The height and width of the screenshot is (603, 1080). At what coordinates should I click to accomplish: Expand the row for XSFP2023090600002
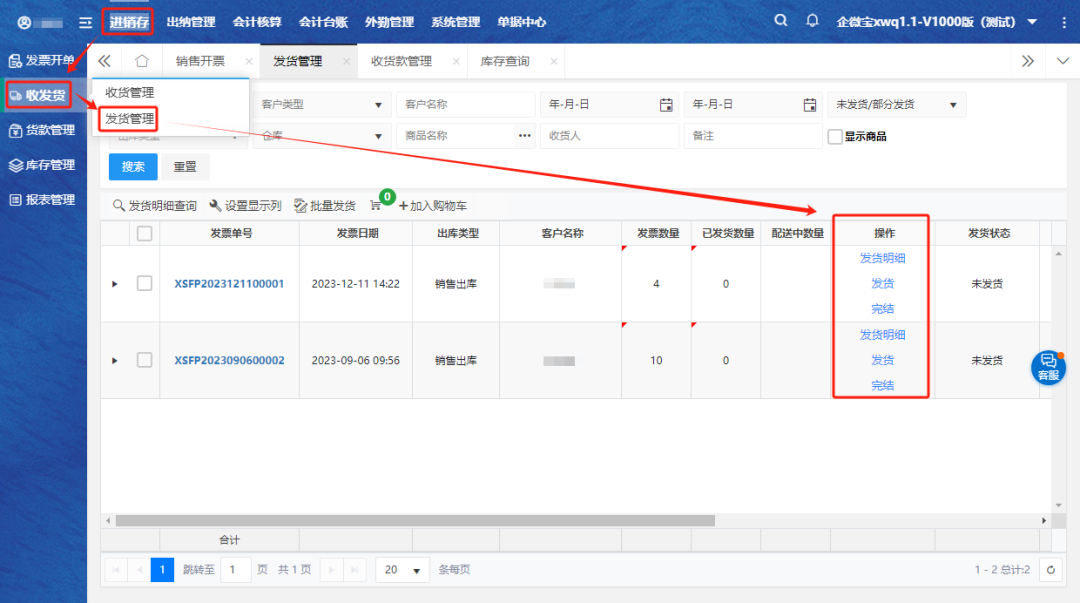point(114,360)
